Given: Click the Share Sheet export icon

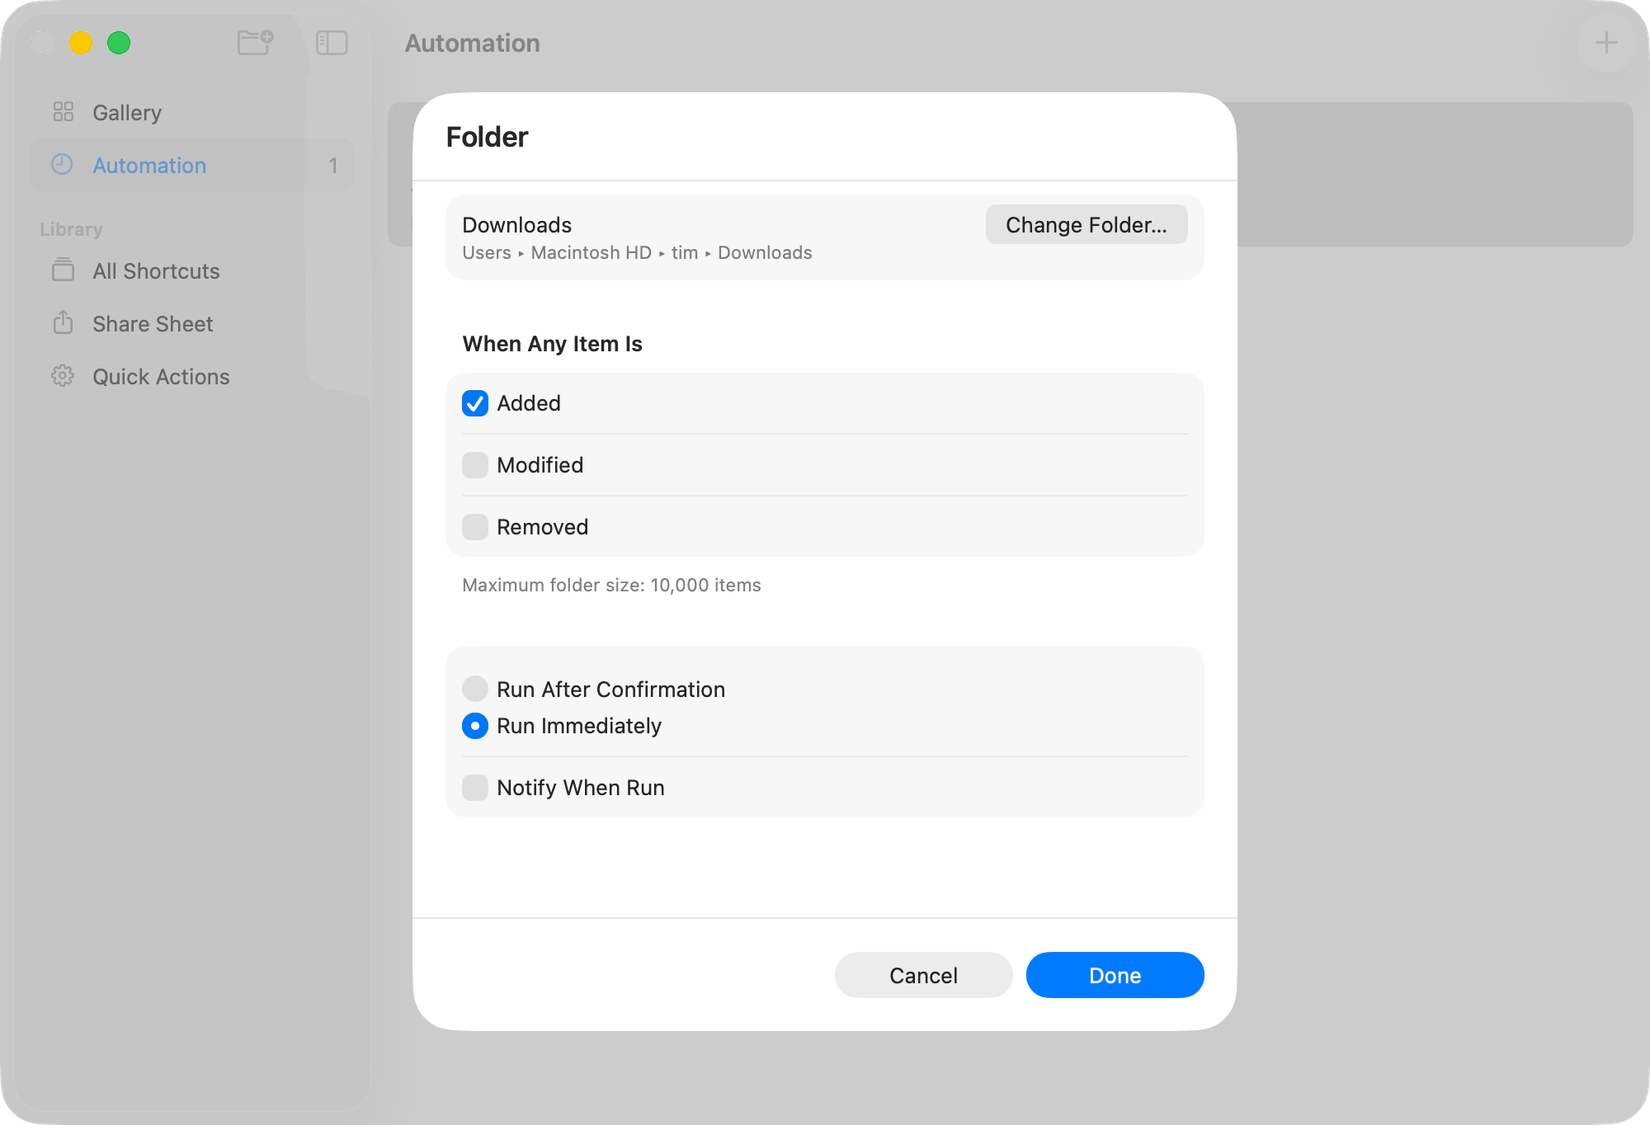Looking at the screenshot, I should 62,323.
